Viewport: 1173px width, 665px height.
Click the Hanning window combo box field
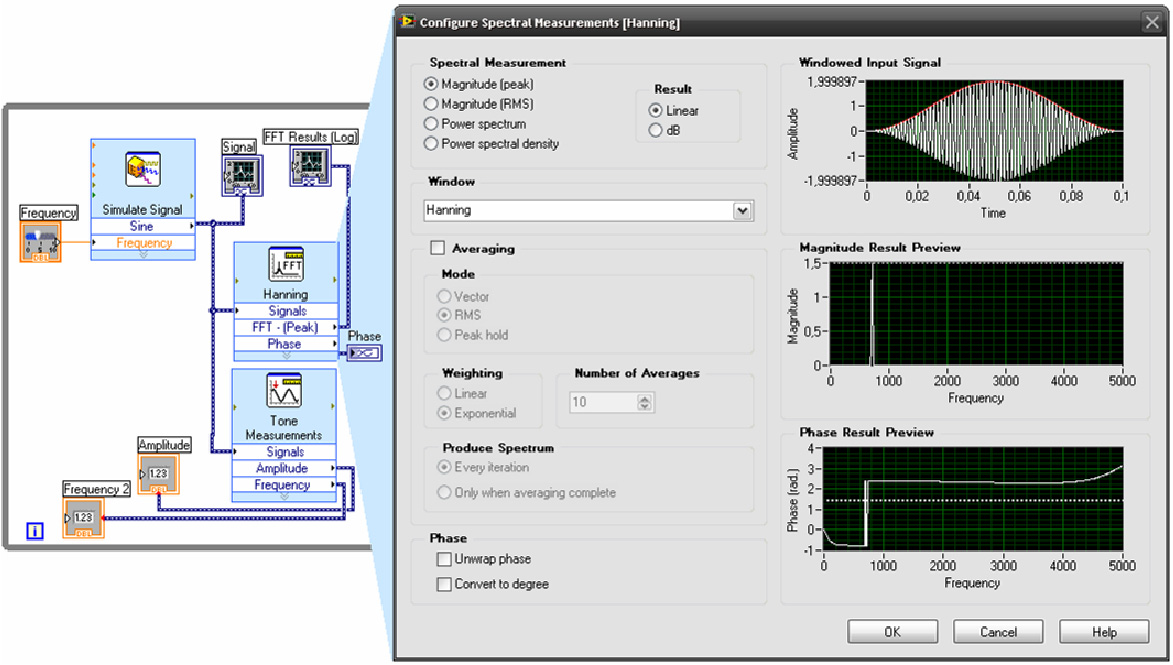click(588, 211)
